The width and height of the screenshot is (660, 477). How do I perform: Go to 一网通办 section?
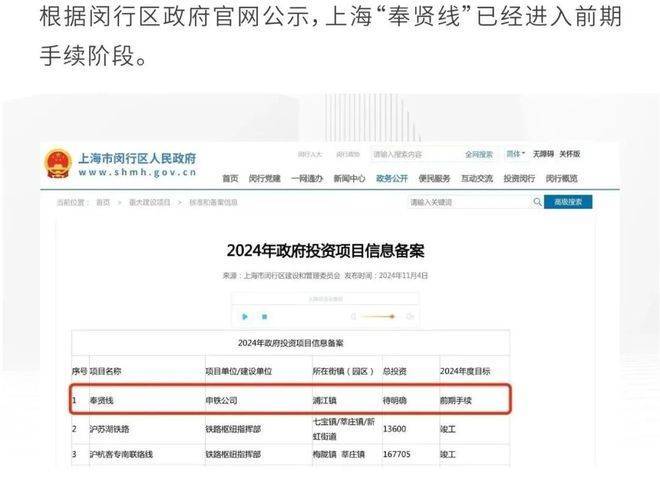pyautogui.click(x=306, y=178)
